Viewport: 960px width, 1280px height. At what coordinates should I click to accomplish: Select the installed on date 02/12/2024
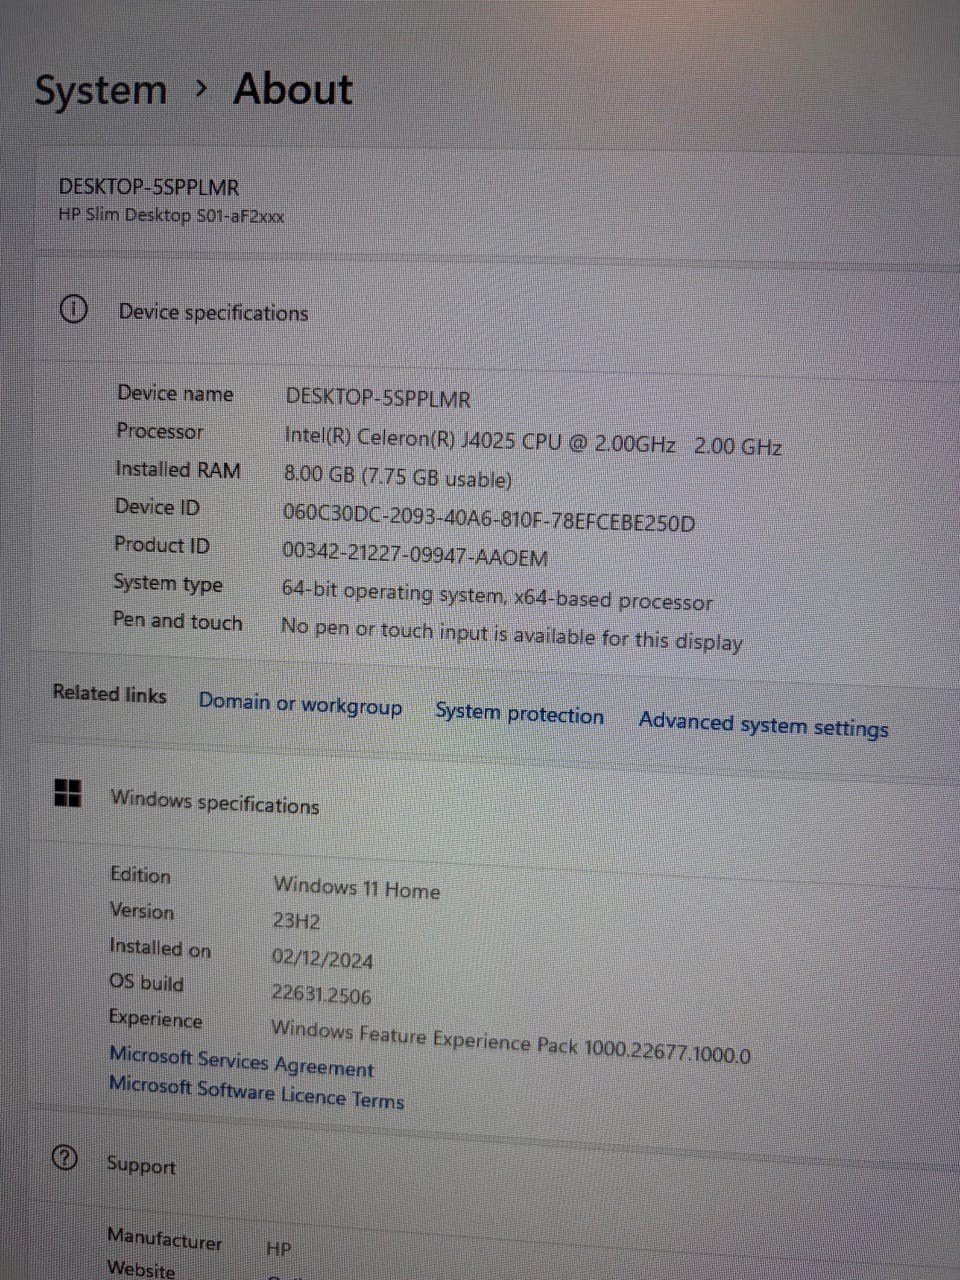(x=322, y=958)
